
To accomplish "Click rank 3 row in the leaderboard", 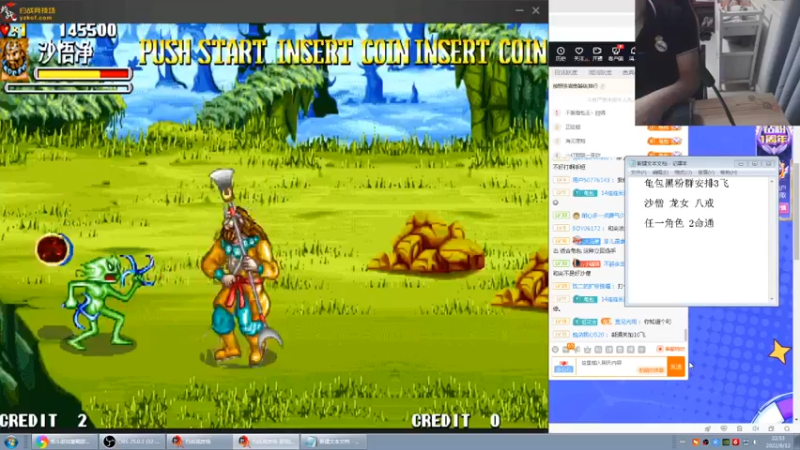I will tap(618, 141).
